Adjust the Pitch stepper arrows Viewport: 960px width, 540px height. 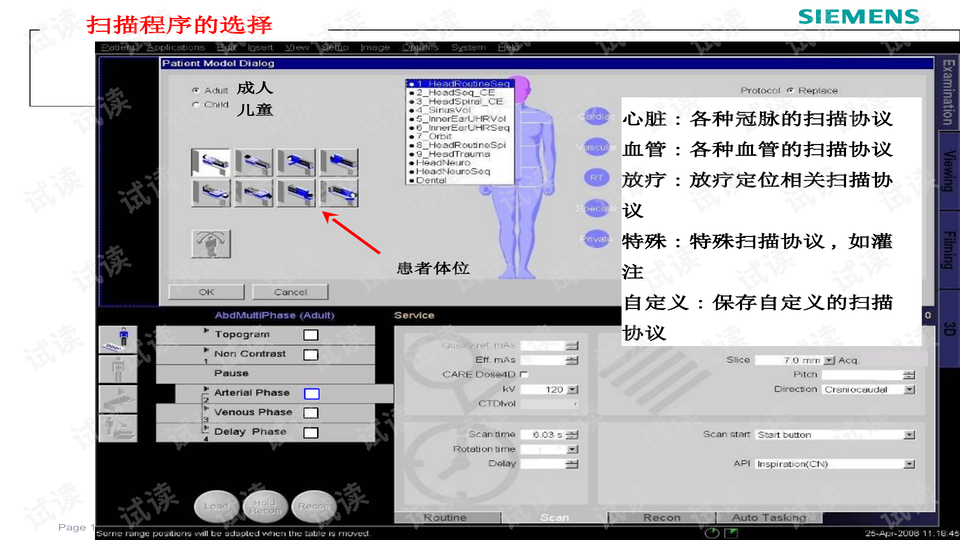(x=910, y=375)
